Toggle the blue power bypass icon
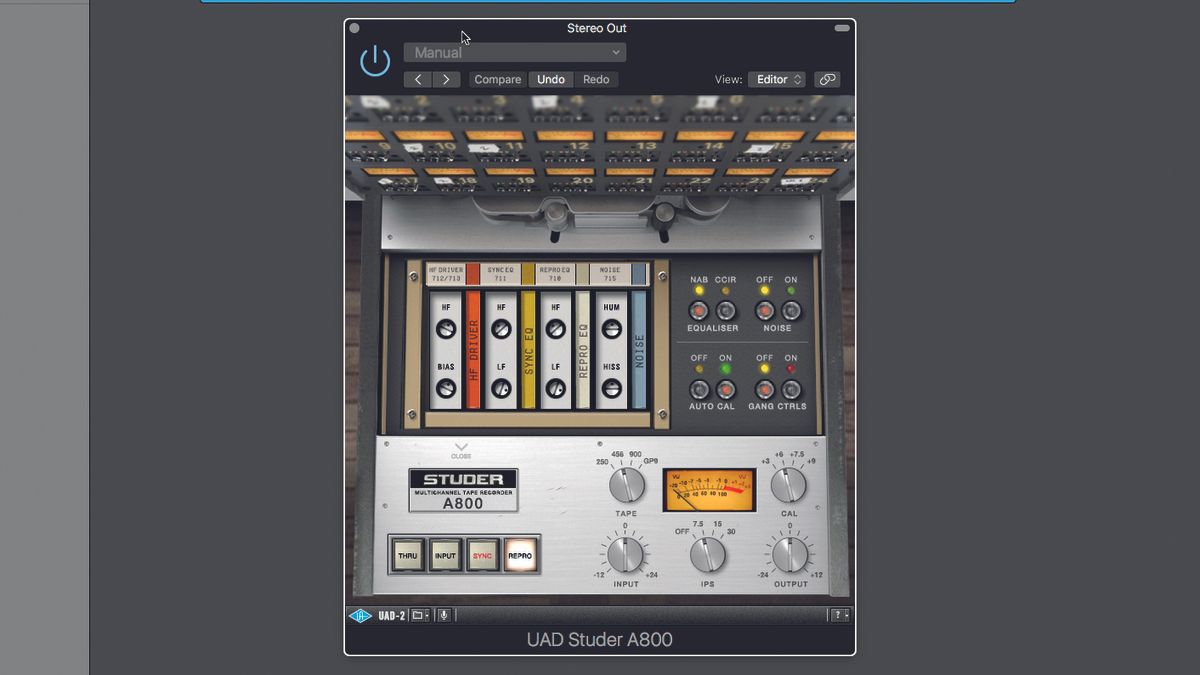 coord(375,59)
